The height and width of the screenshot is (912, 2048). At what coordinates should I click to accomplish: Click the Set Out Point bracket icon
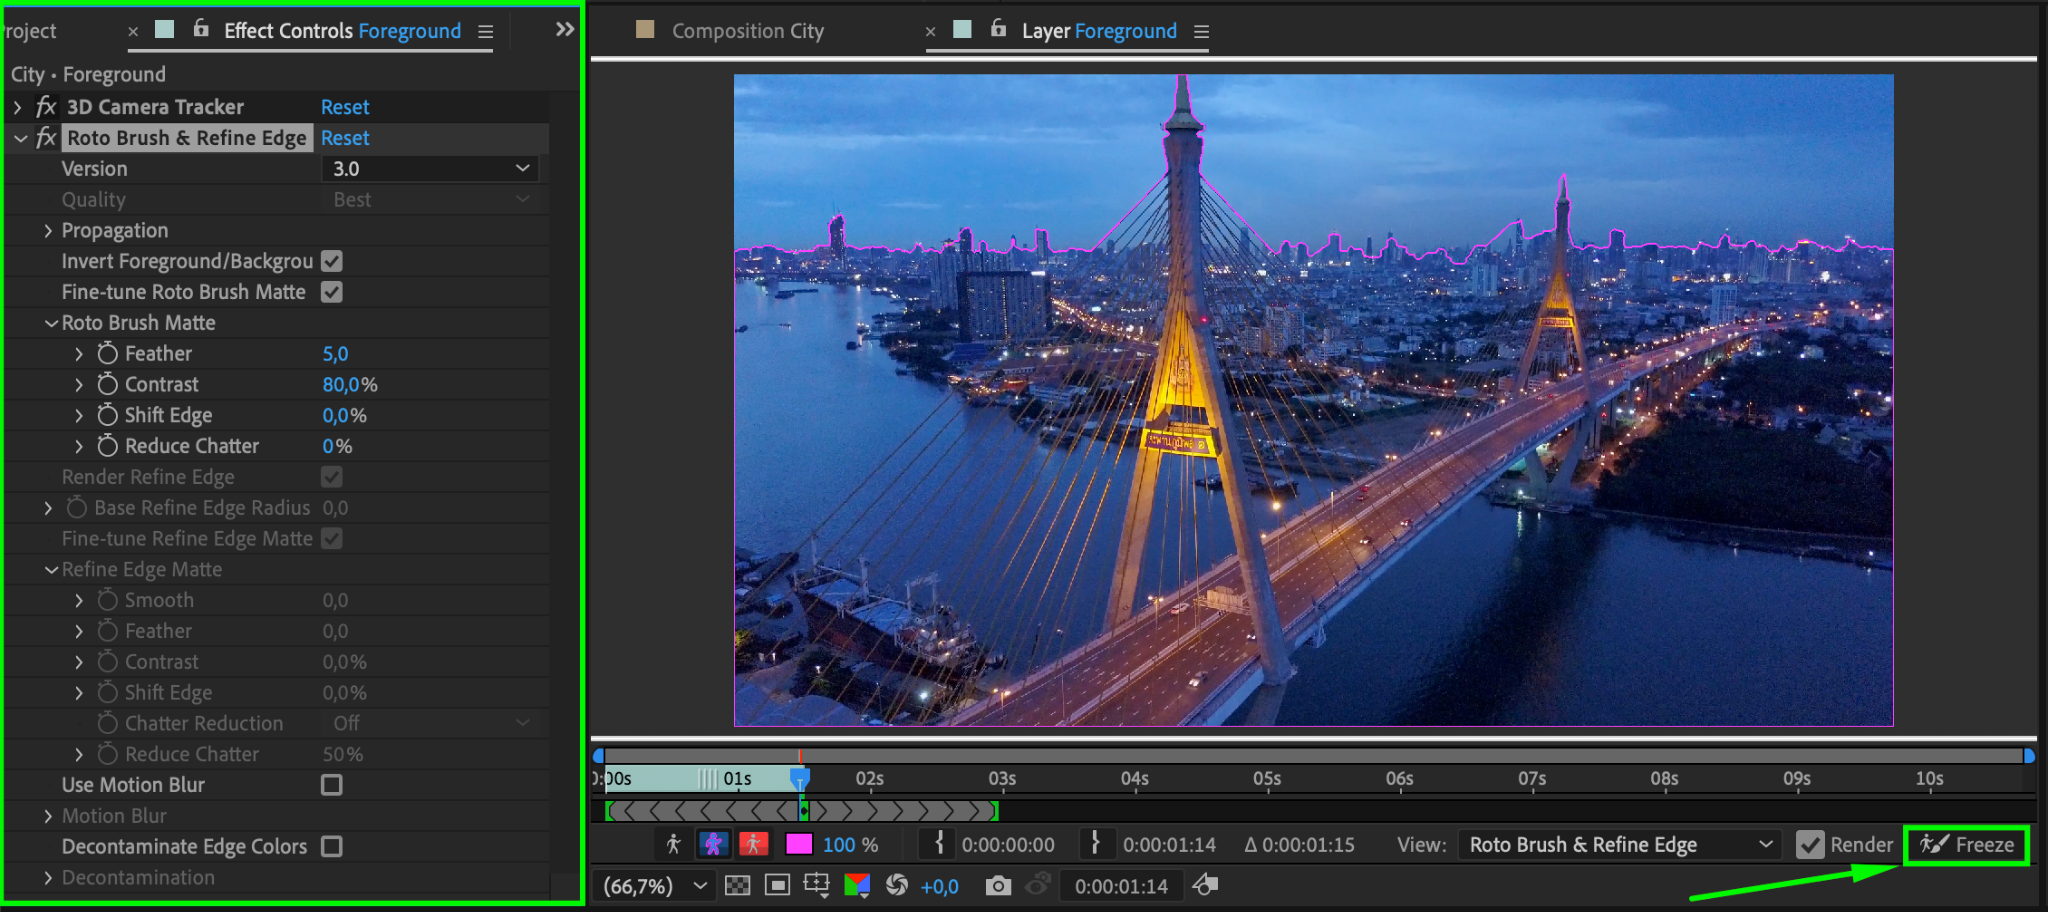[1095, 844]
